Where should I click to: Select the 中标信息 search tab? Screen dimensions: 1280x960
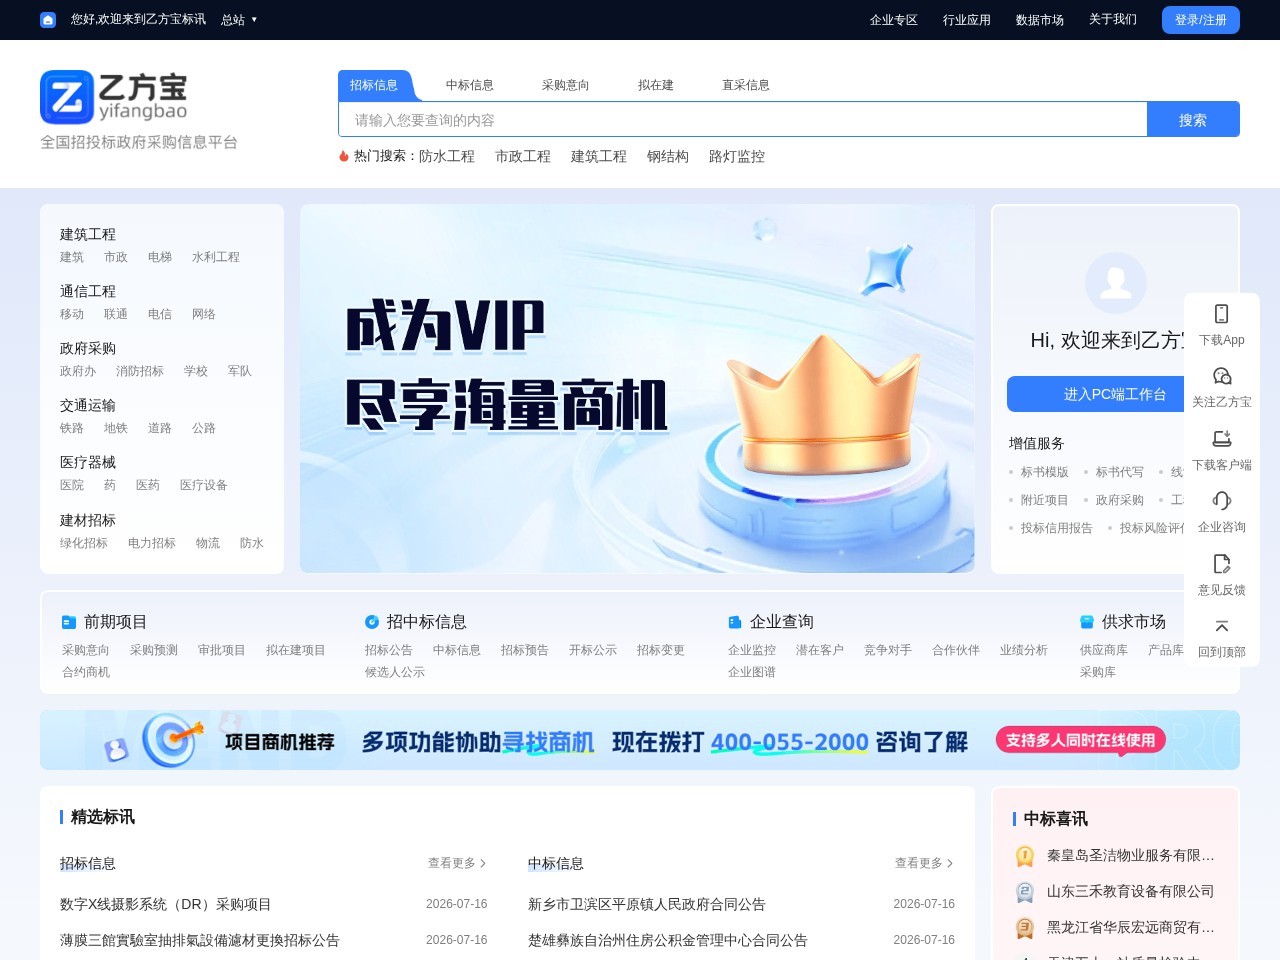tap(470, 85)
